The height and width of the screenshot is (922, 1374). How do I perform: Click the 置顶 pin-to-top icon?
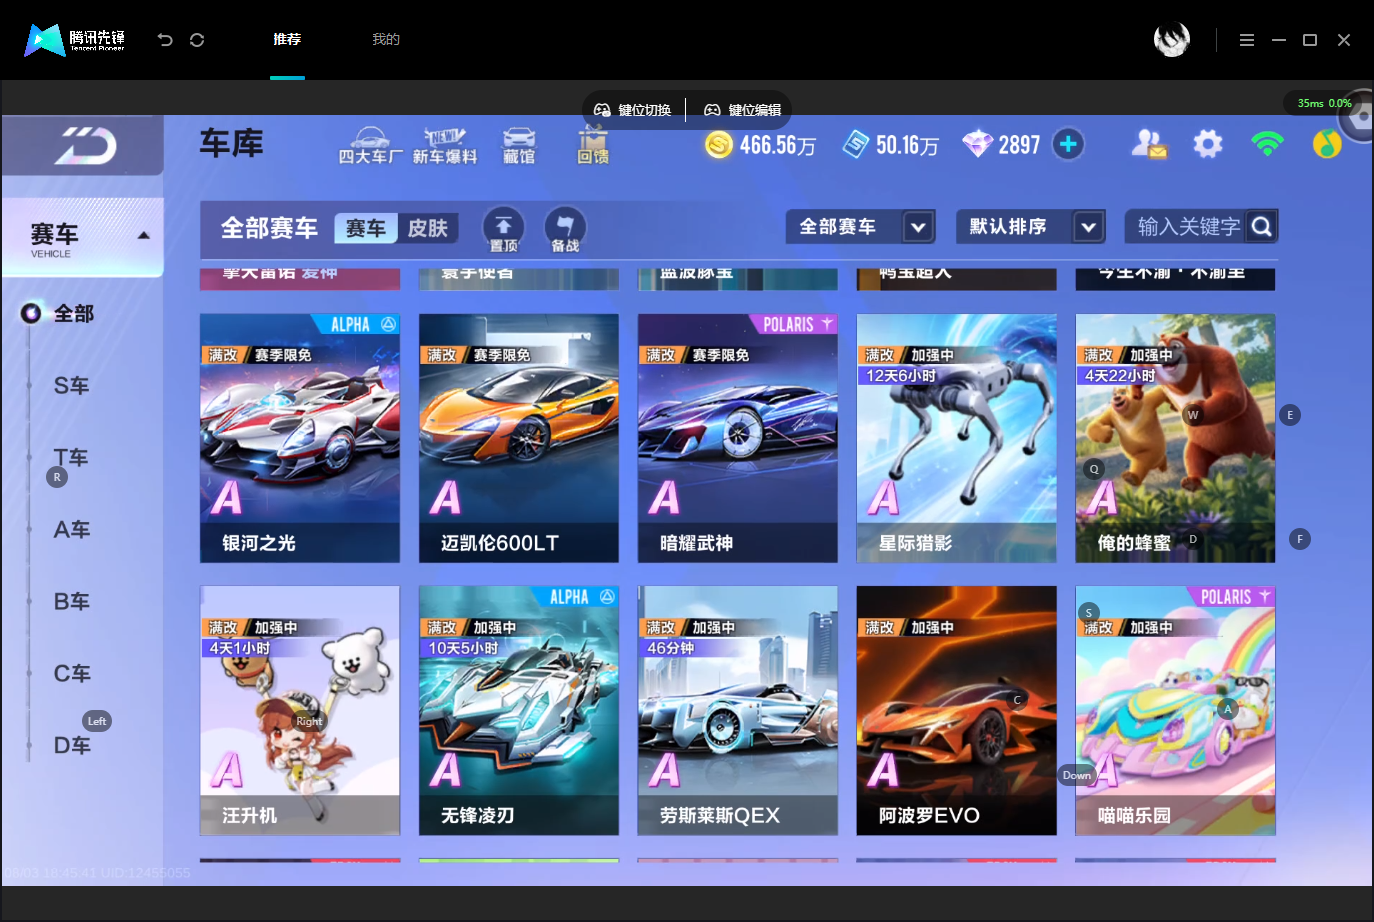coord(504,229)
